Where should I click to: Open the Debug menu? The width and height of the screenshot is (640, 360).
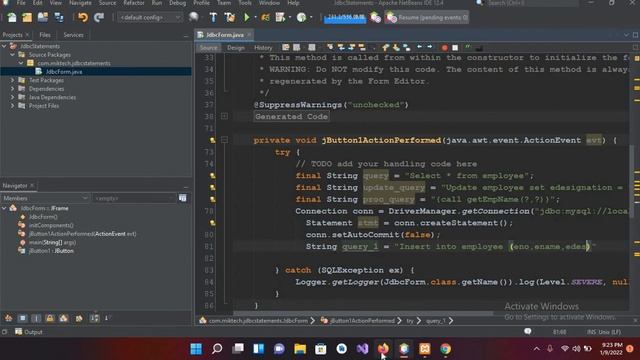[x=178, y=3]
